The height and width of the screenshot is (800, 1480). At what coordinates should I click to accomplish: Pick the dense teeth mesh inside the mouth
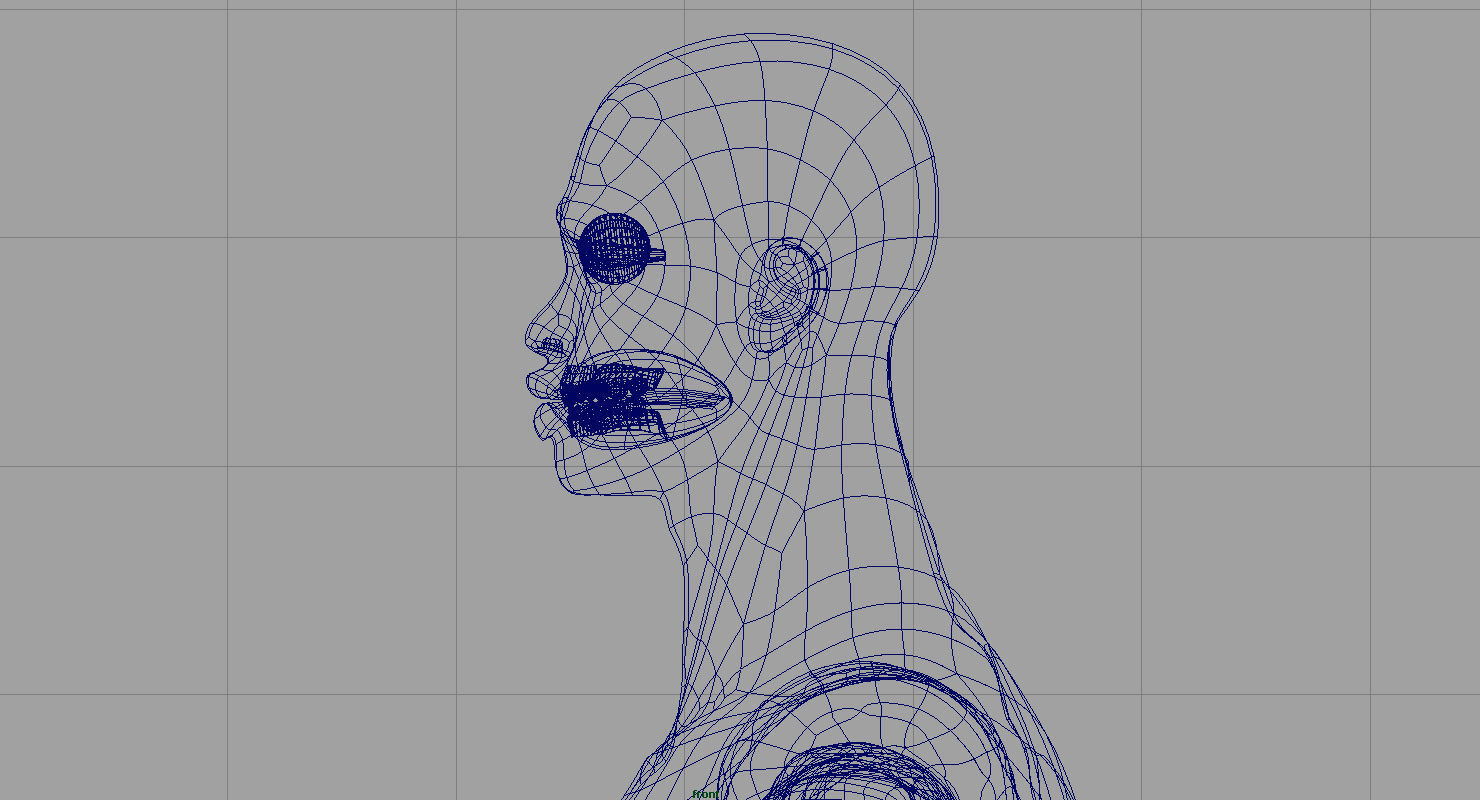click(612, 399)
